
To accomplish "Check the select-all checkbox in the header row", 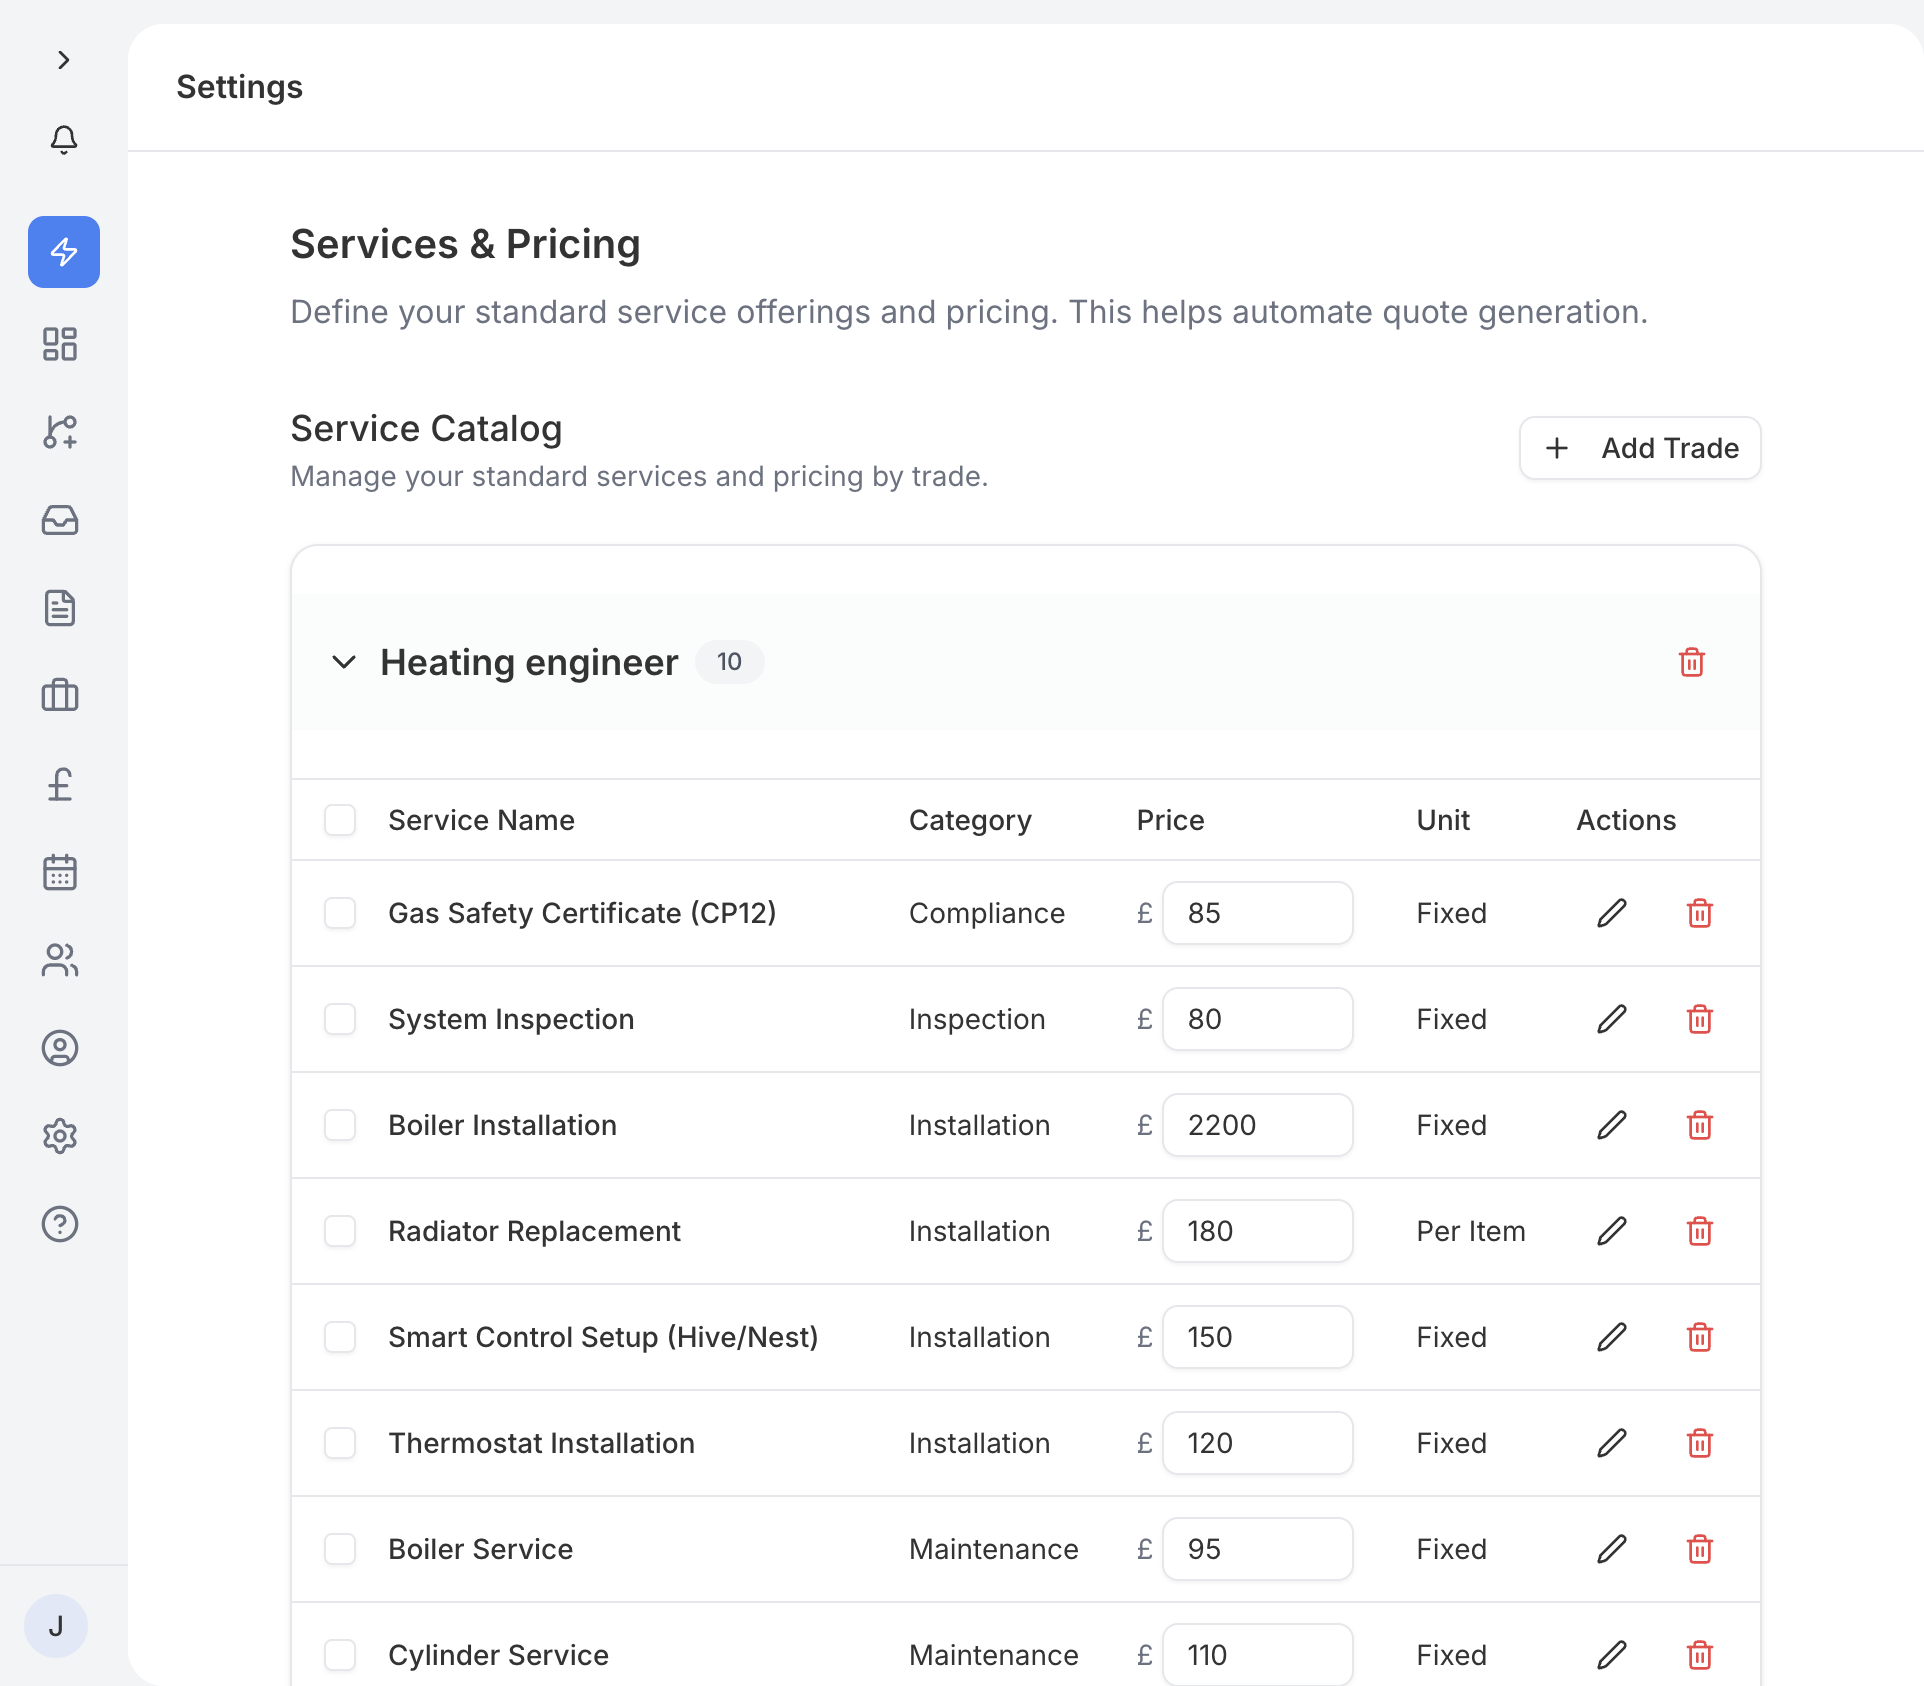I will (340, 820).
